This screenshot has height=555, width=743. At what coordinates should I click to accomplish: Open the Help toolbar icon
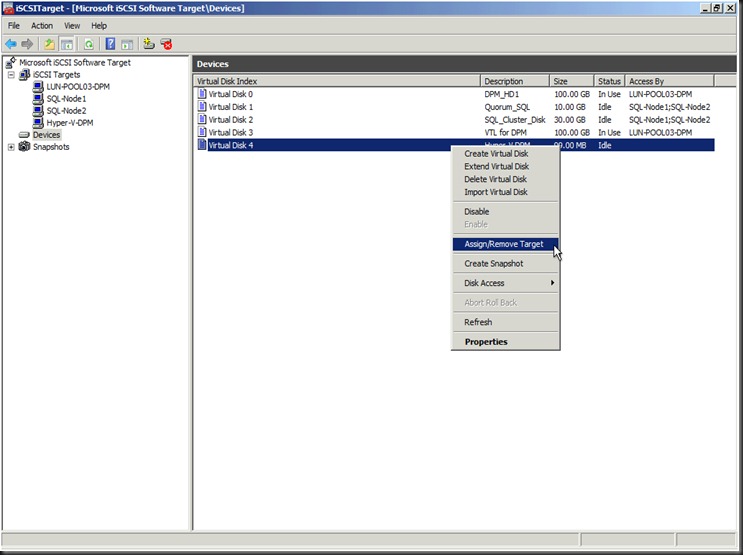tap(110, 44)
